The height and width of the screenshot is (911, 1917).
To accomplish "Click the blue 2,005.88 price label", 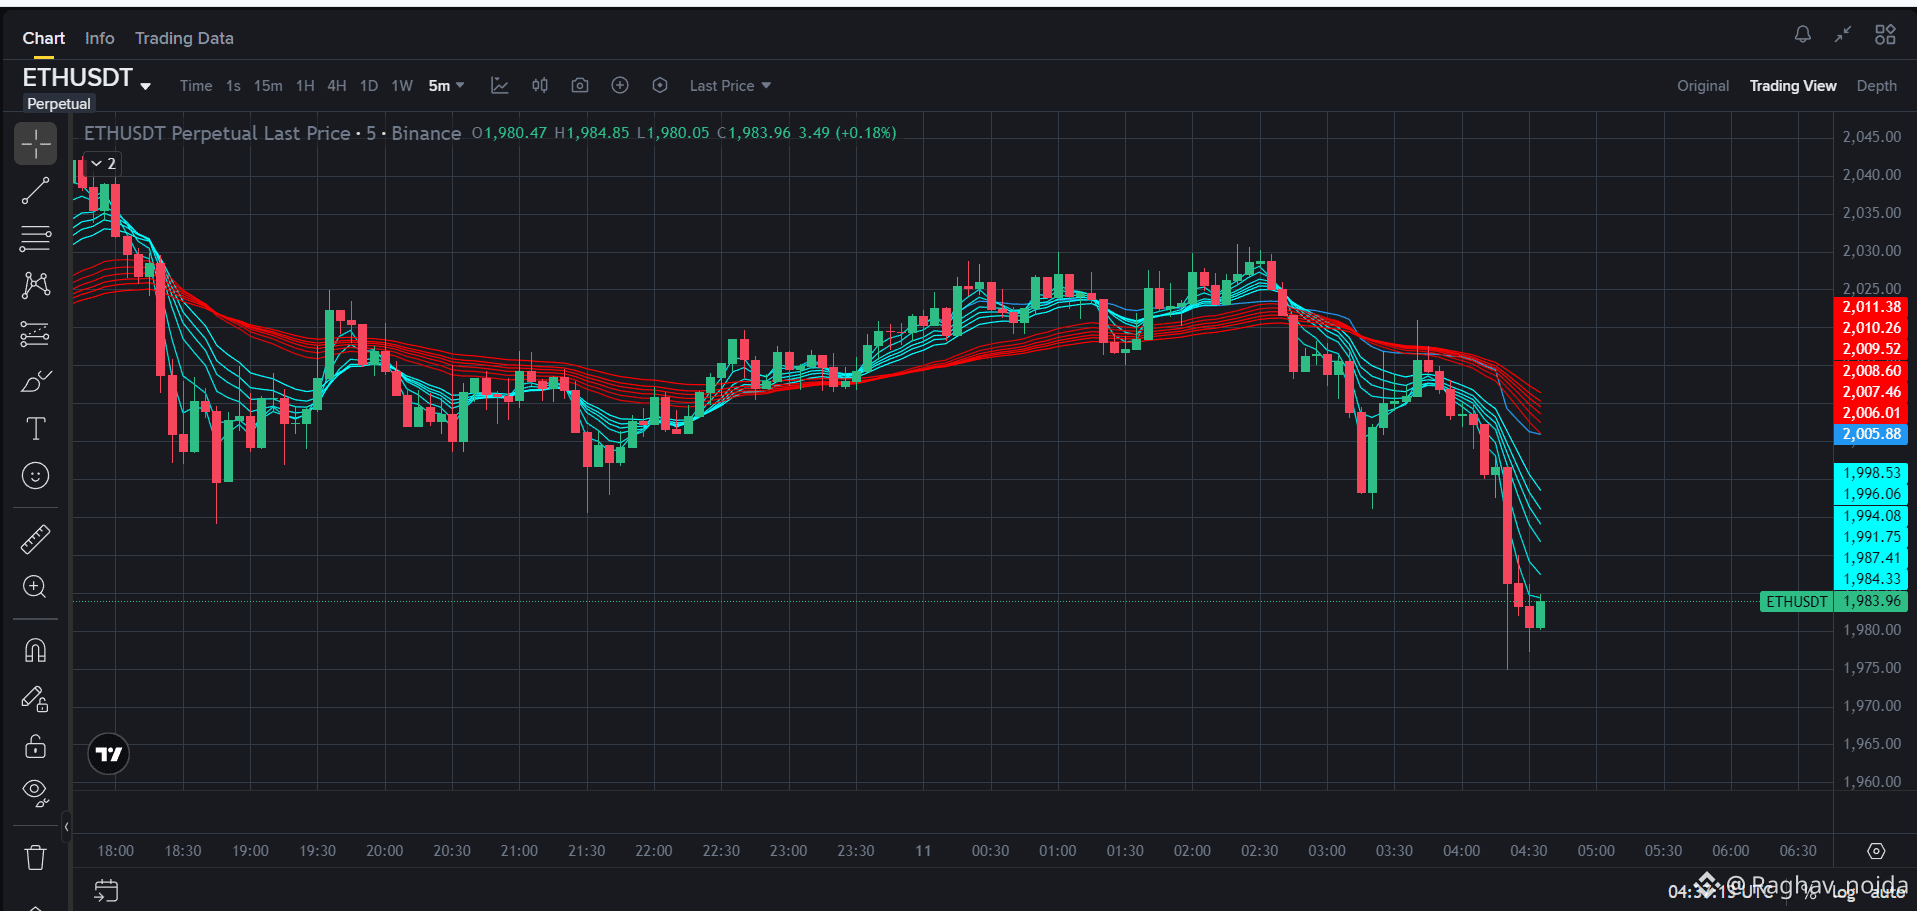I will coord(1871,434).
